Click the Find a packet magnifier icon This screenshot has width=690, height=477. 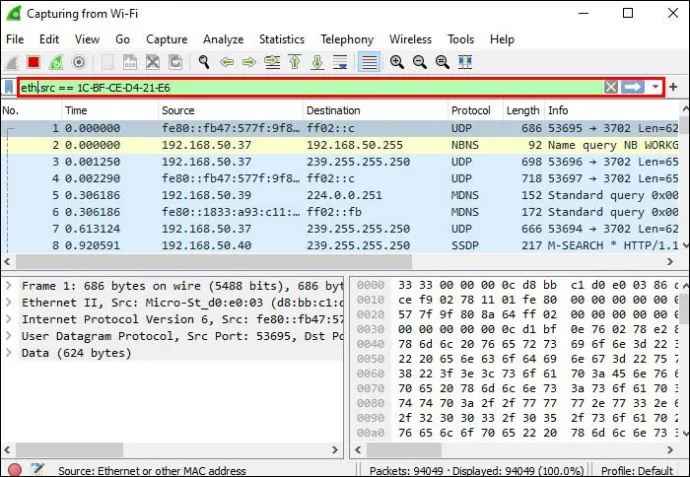[204, 62]
